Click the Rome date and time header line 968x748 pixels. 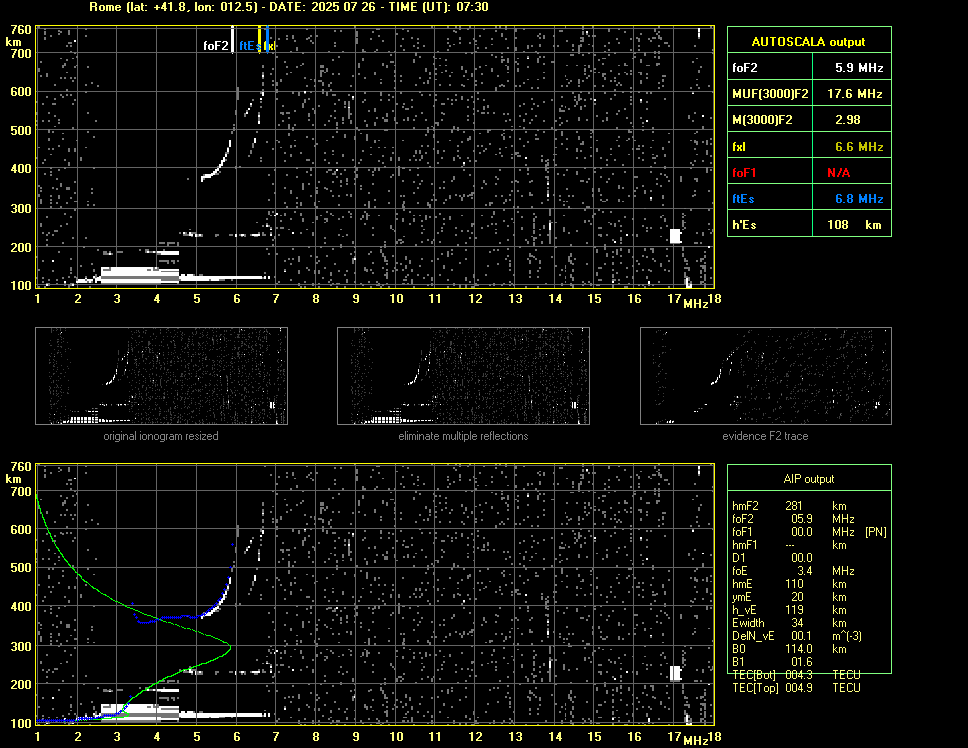click(288, 7)
